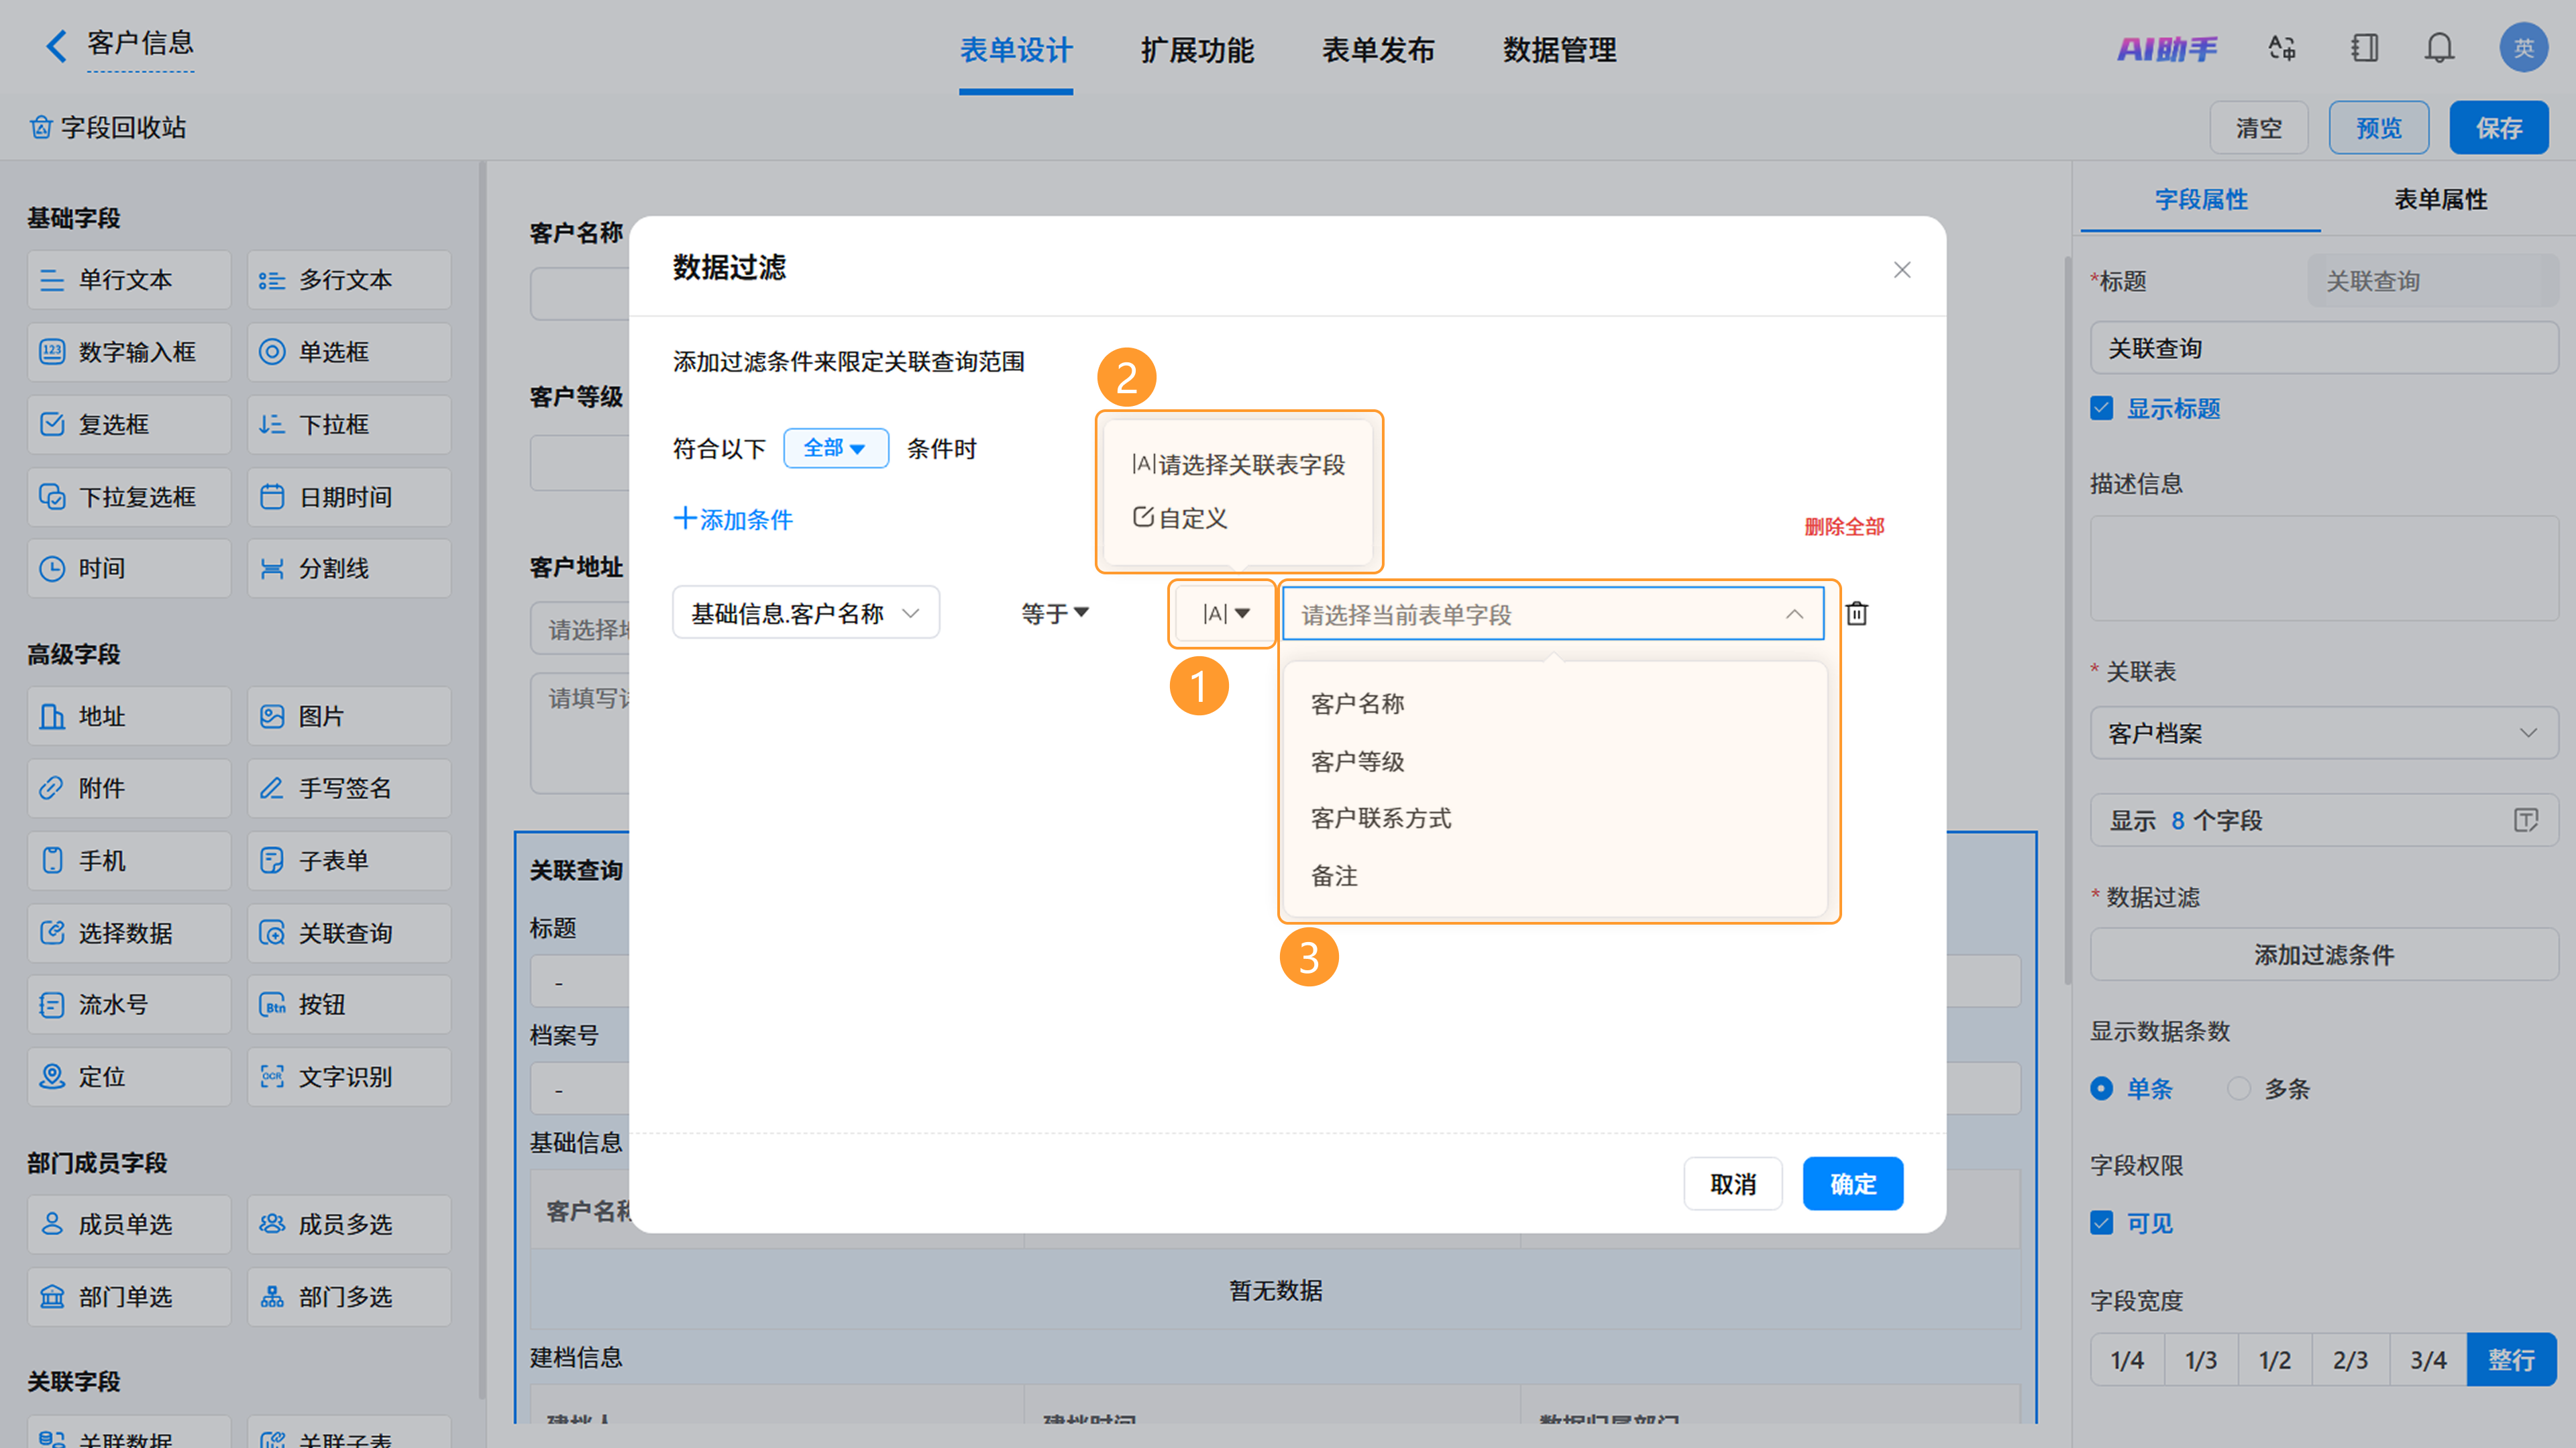Select the 手写签名 field
The image size is (2576, 1448).
coord(349,788)
